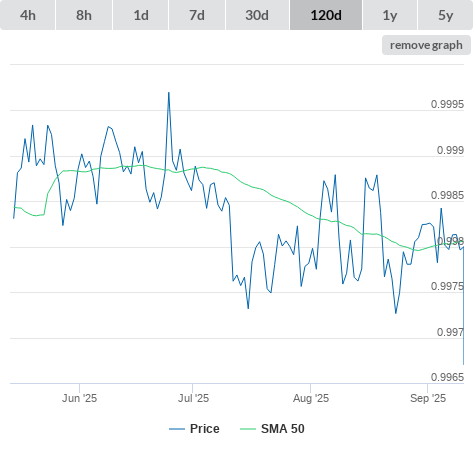Image resolution: width=474 pixels, height=455 pixels.
Task: Open the 7d time range tab
Action: point(197,15)
